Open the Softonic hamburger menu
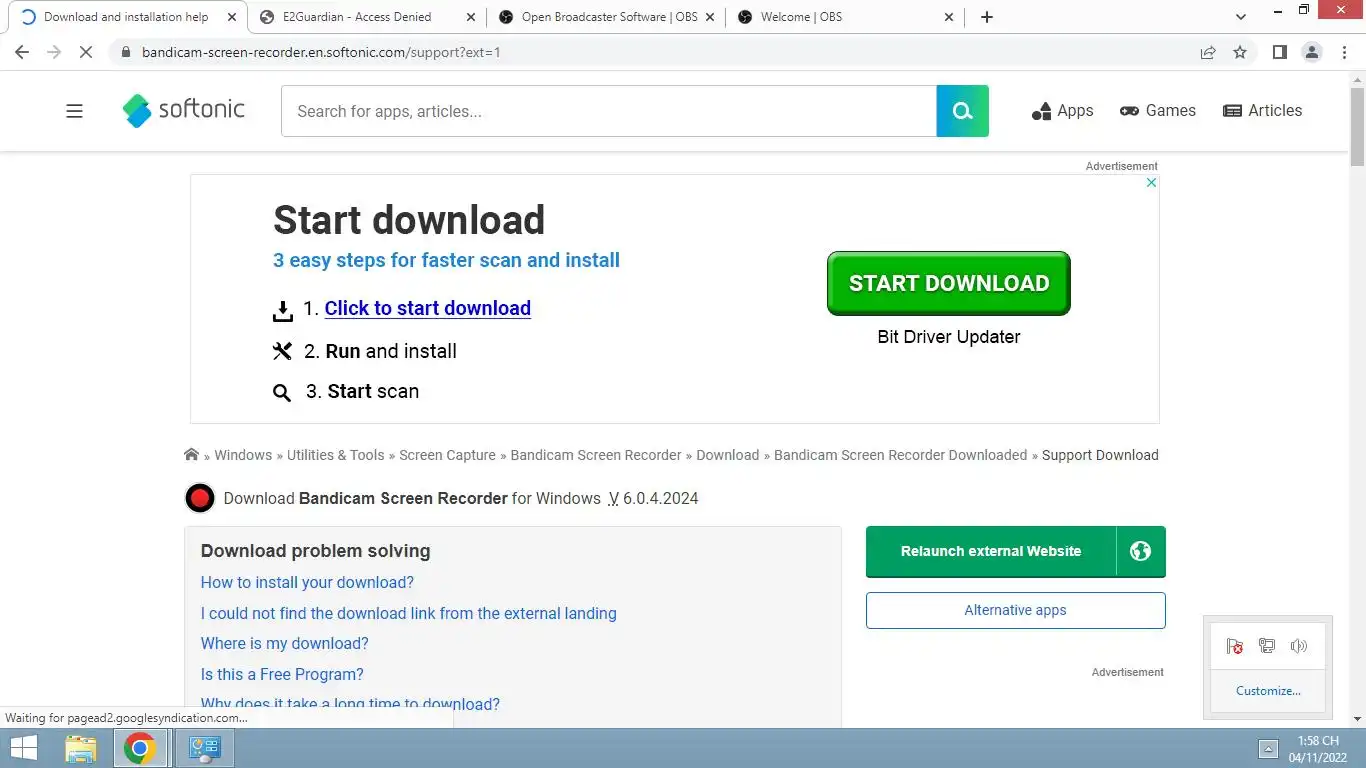This screenshot has height=768, width=1366. [x=74, y=111]
